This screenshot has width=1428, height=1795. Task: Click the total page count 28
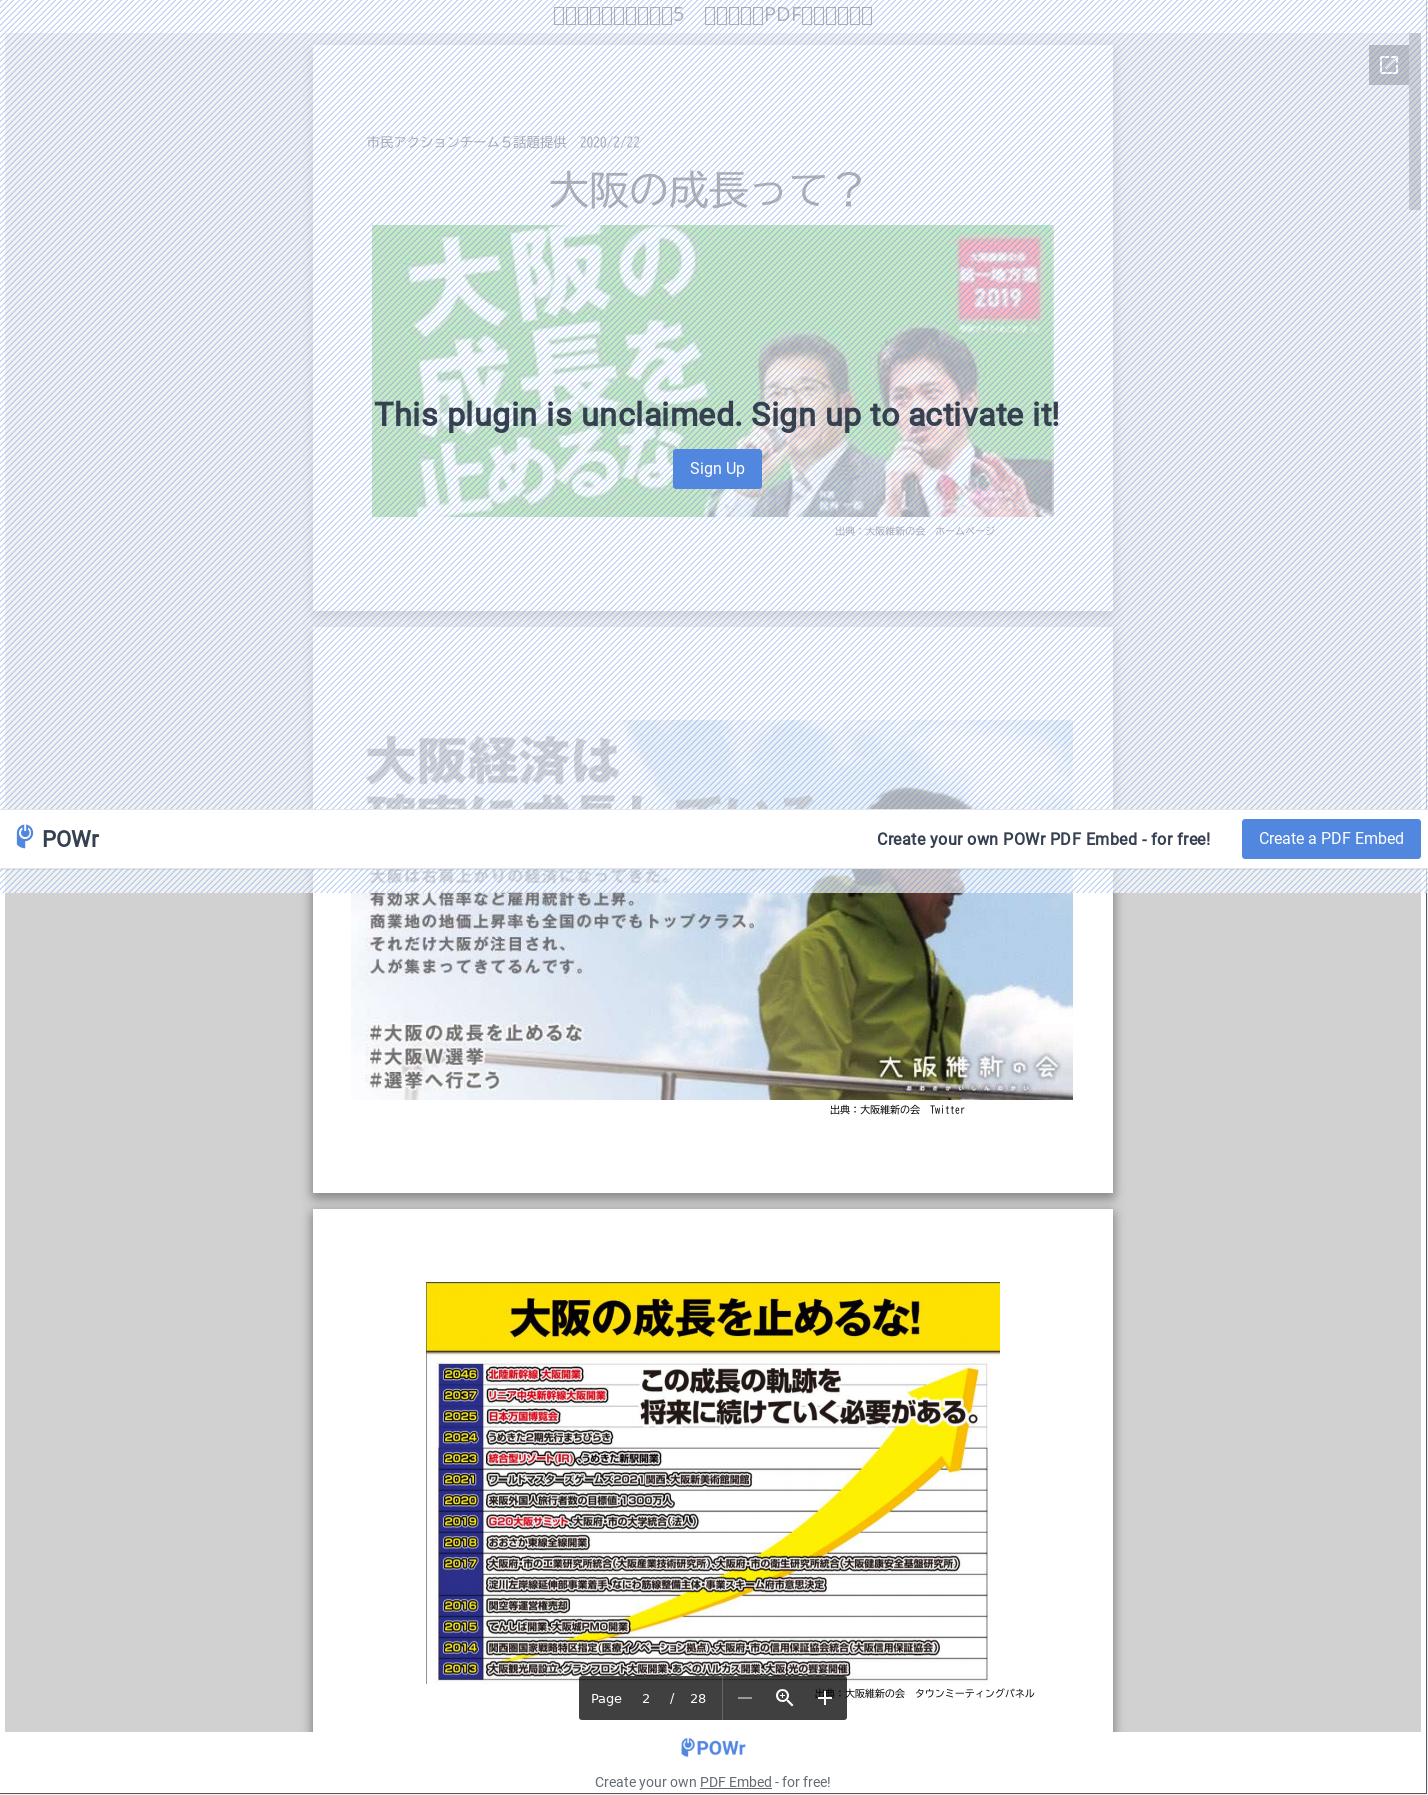[x=698, y=1698]
